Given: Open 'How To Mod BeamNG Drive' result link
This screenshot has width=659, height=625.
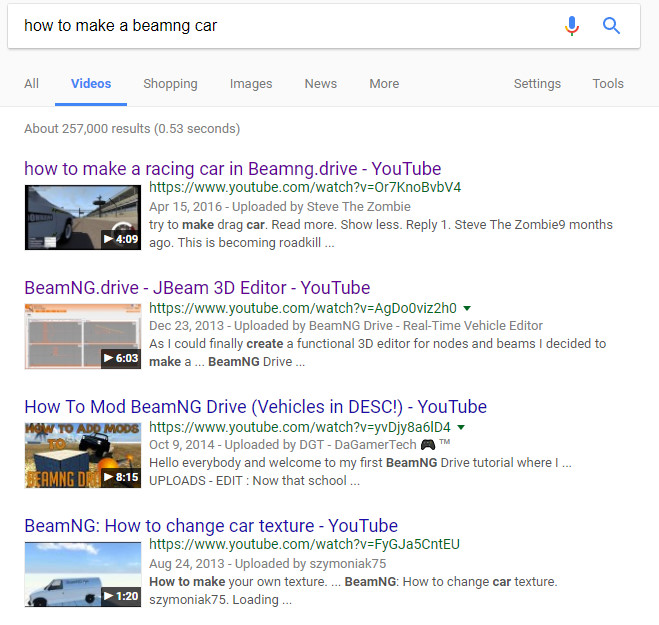Looking at the screenshot, I should [x=255, y=407].
